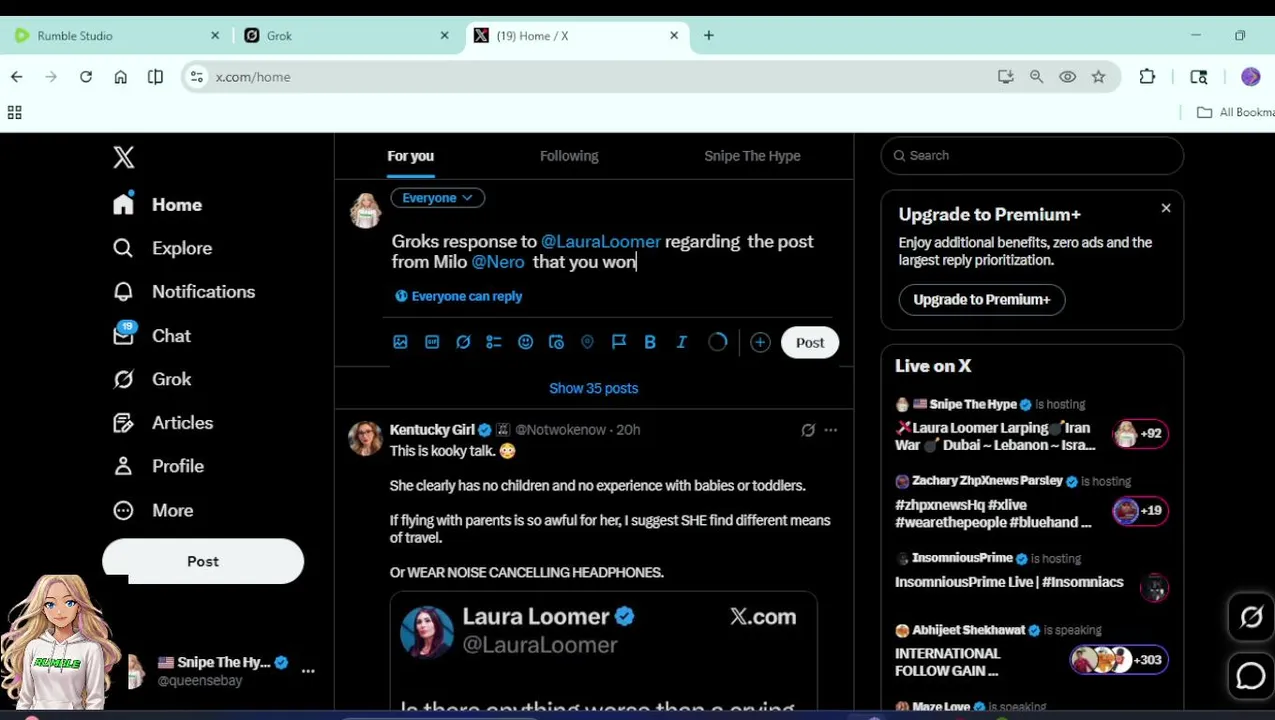Bookmark this page with the star
The width and height of the screenshot is (1275, 720).
coord(1099,77)
